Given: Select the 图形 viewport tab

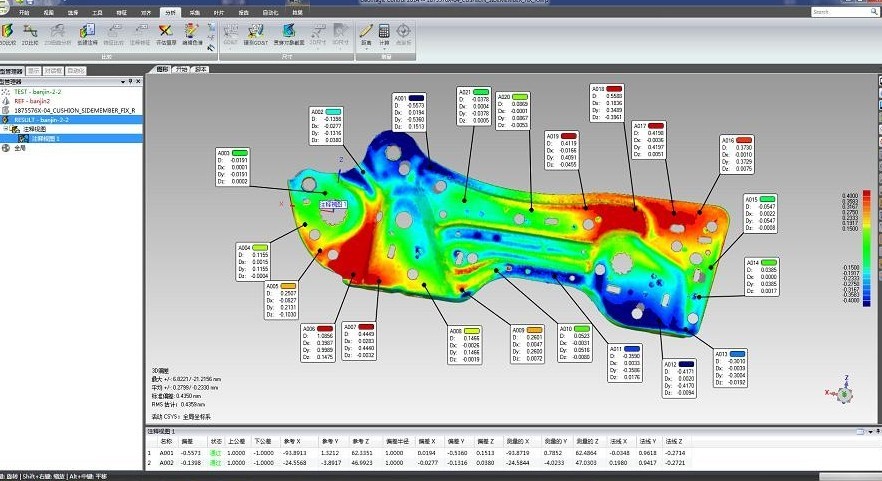Looking at the screenshot, I should tap(162, 69).
